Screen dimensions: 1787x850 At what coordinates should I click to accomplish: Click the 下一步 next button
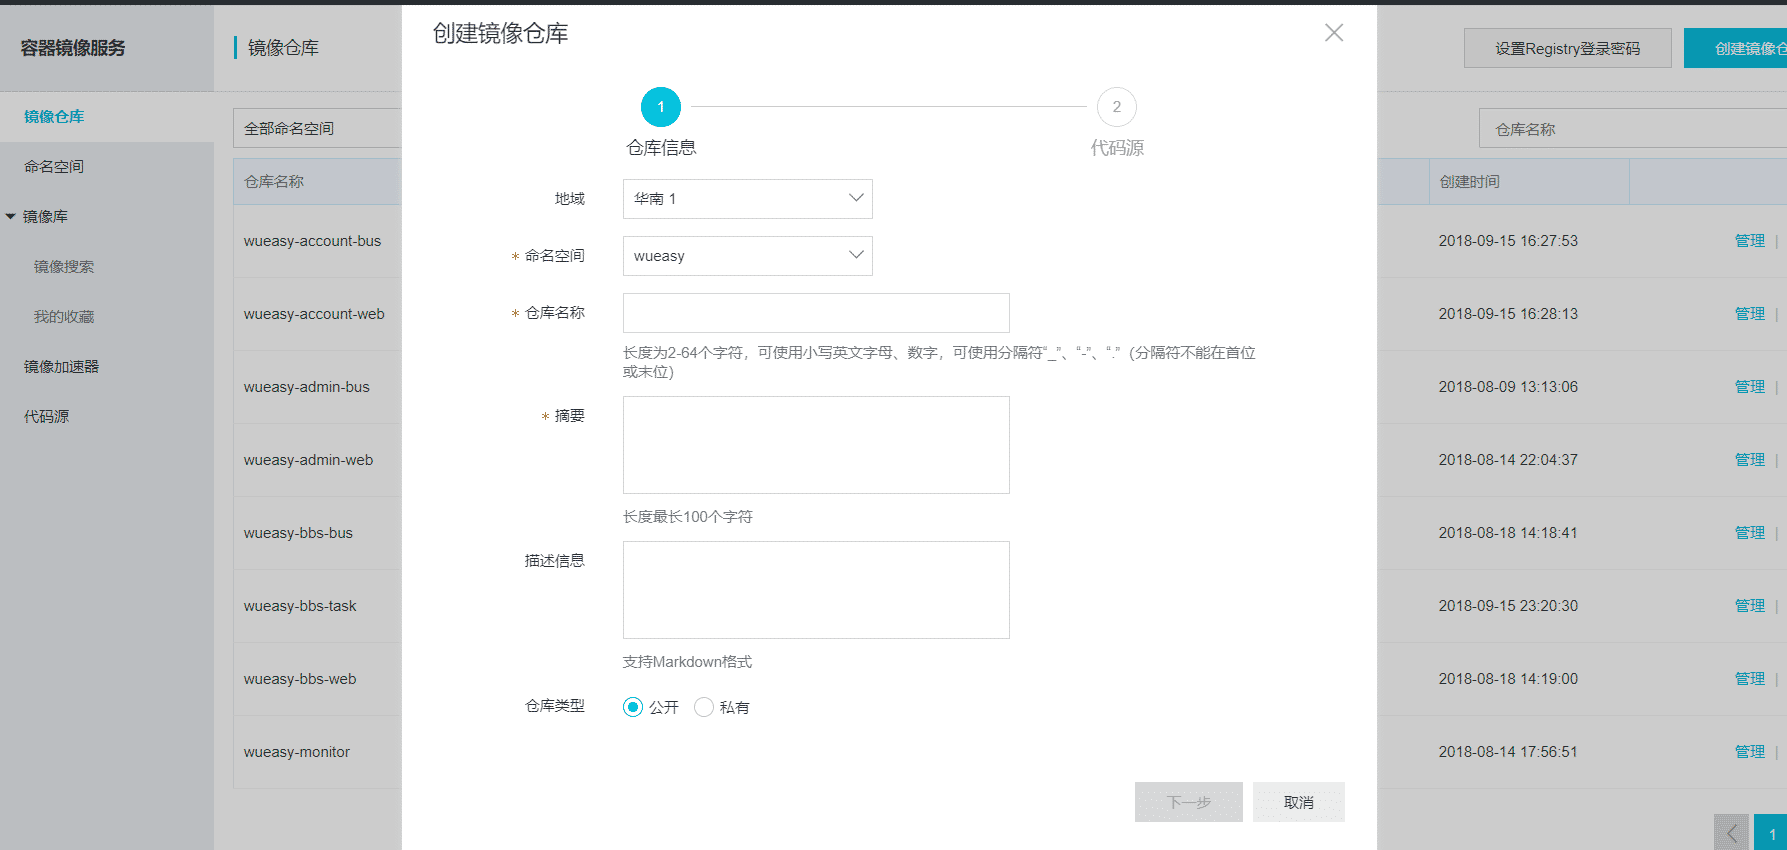pos(1188,802)
